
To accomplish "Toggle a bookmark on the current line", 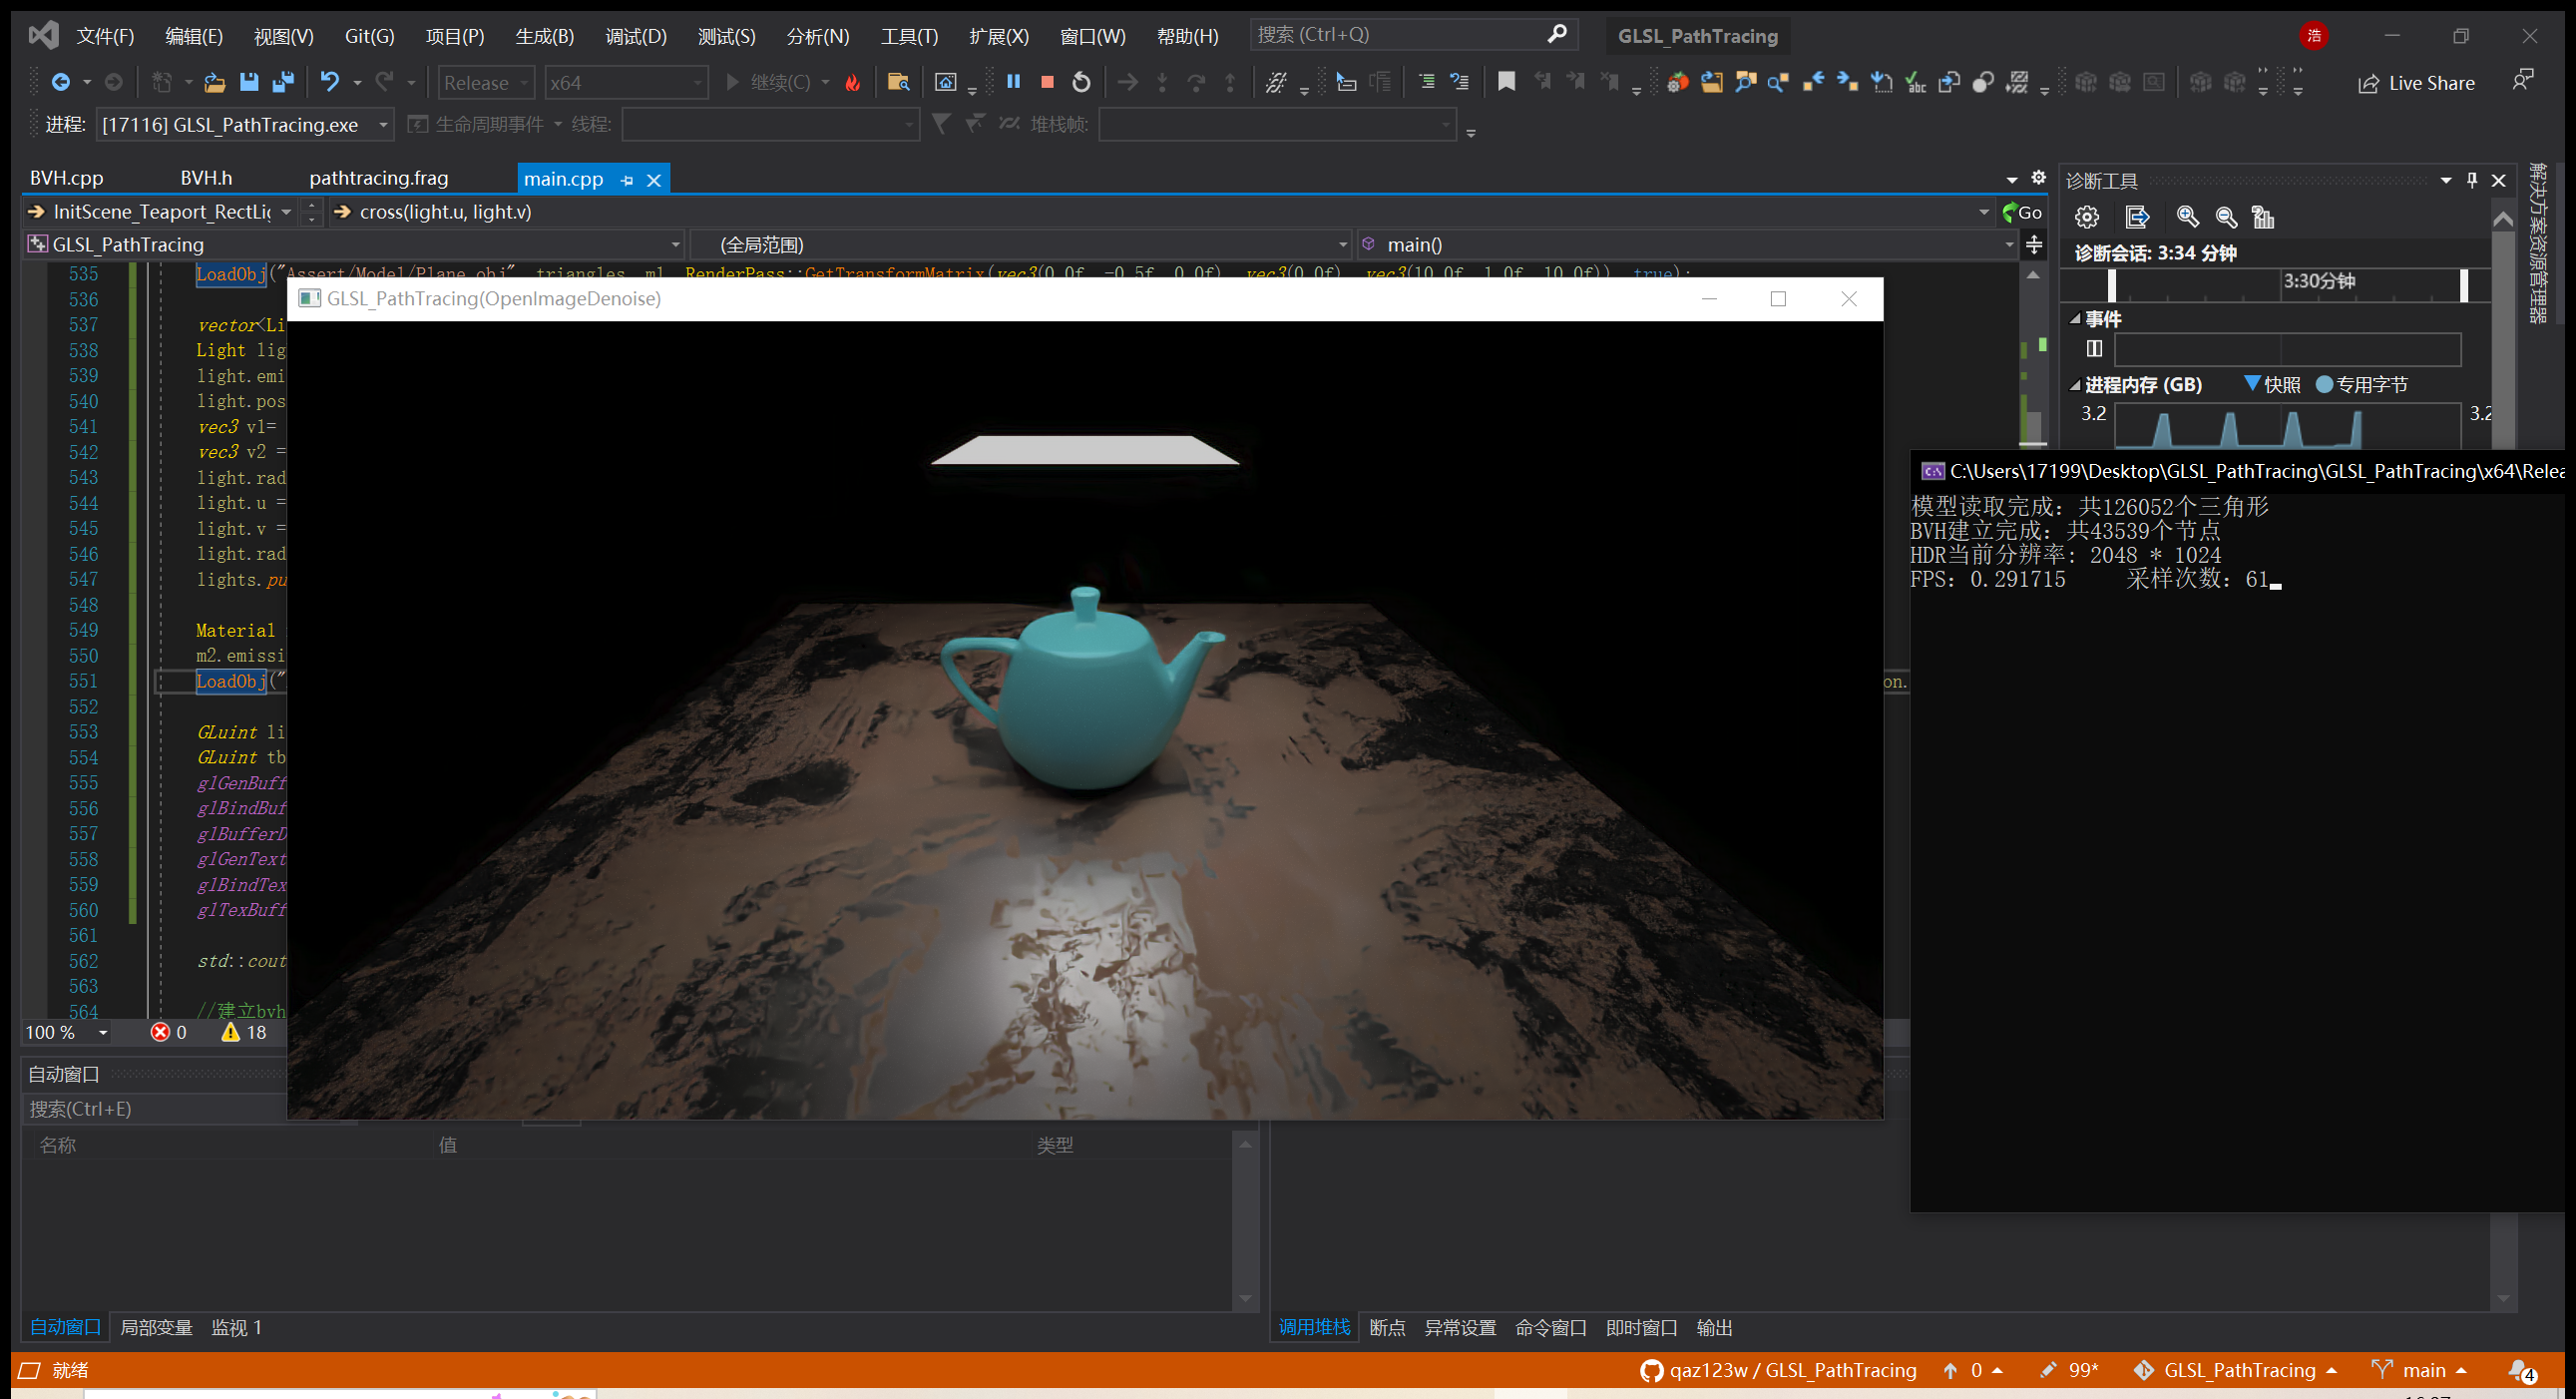I will tap(1506, 82).
